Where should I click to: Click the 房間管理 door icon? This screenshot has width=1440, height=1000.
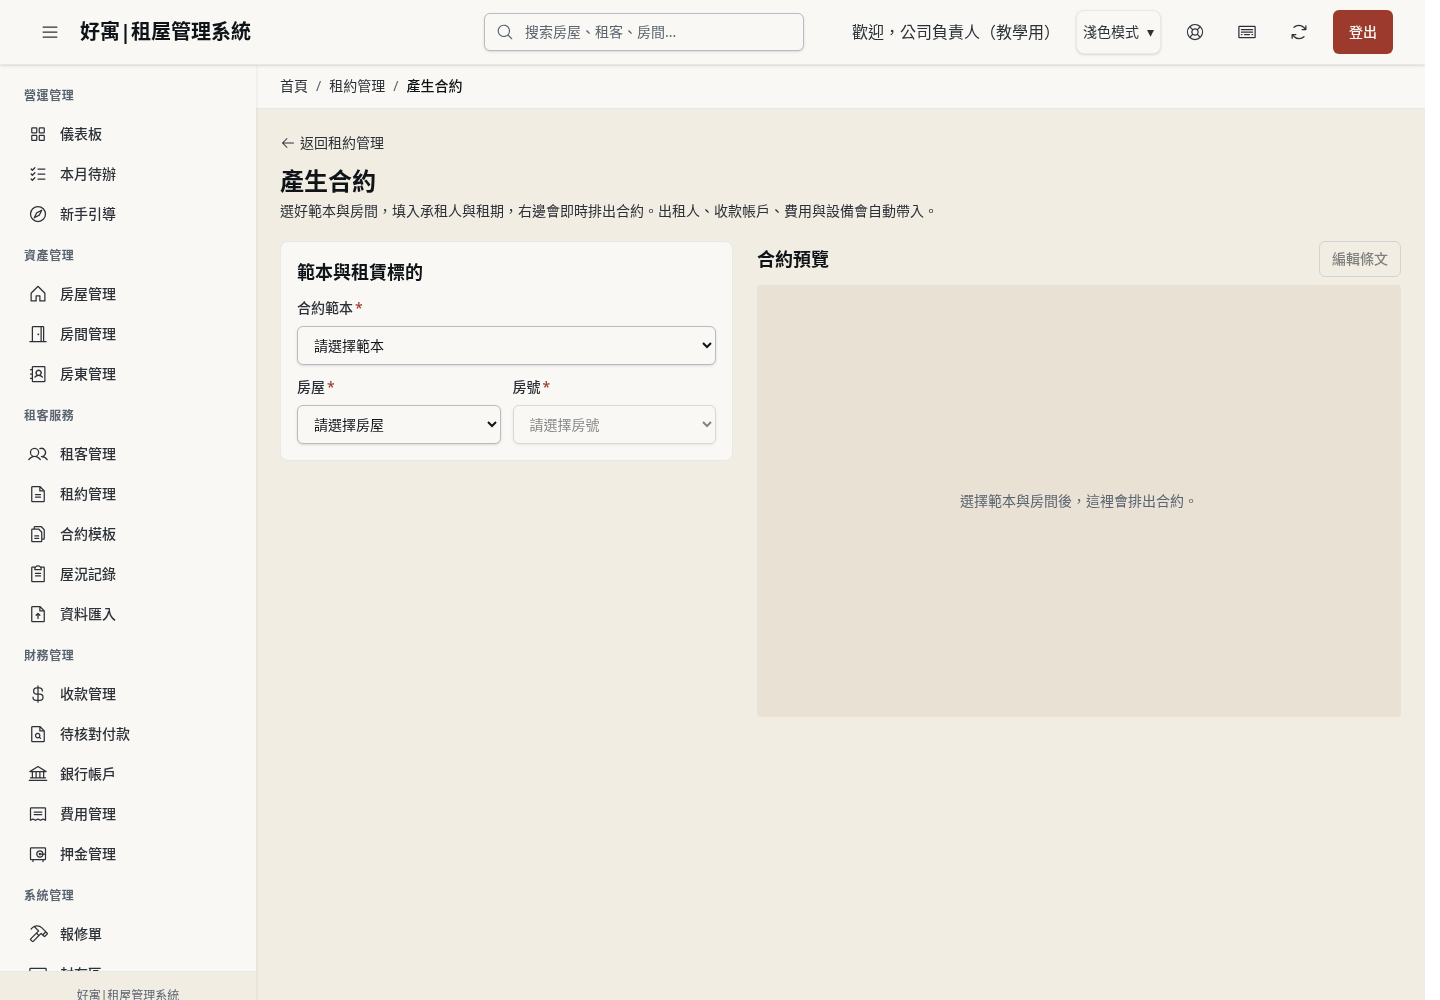(38, 334)
